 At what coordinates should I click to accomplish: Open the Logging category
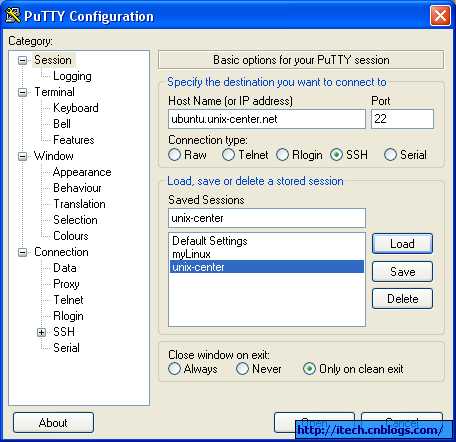tap(72, 76)
